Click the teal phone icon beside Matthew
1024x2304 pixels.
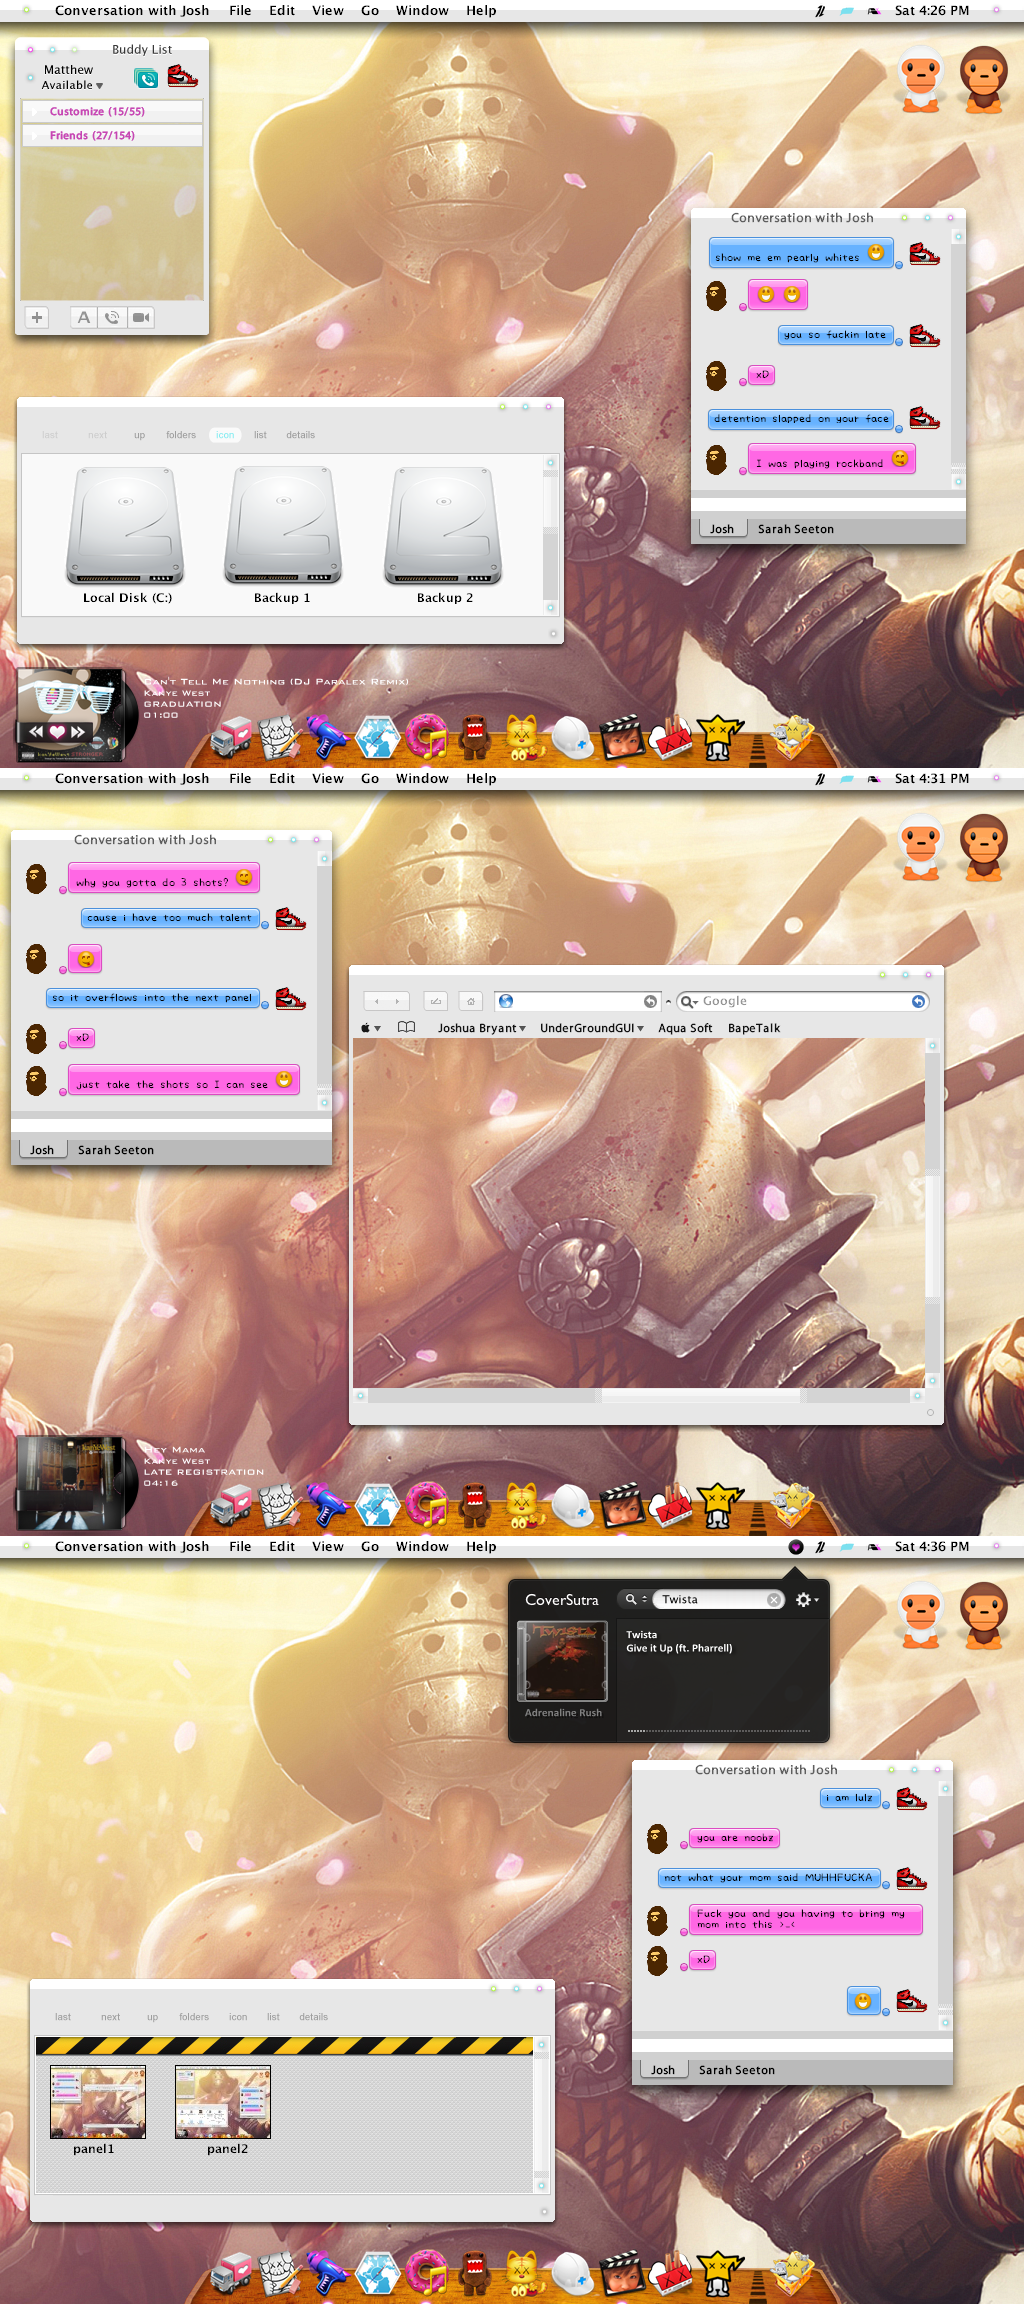pyautogui.click(x=146, y=77)
